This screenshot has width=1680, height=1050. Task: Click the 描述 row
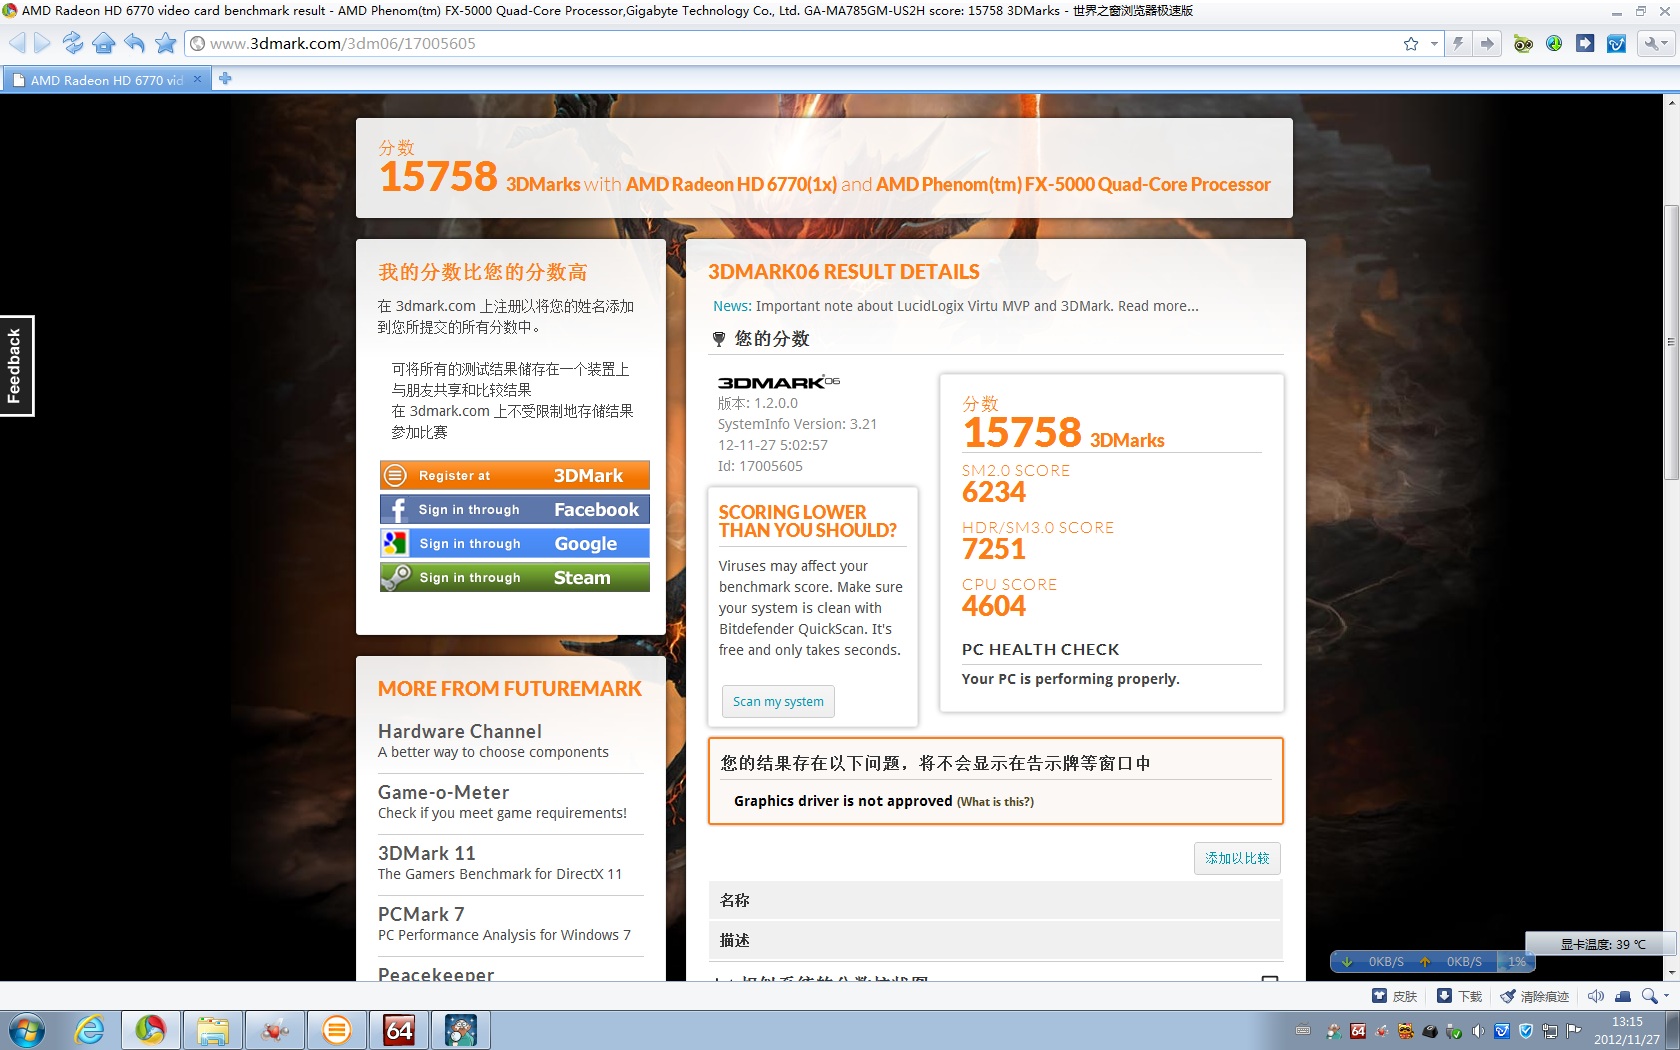(x=995, y=940)
